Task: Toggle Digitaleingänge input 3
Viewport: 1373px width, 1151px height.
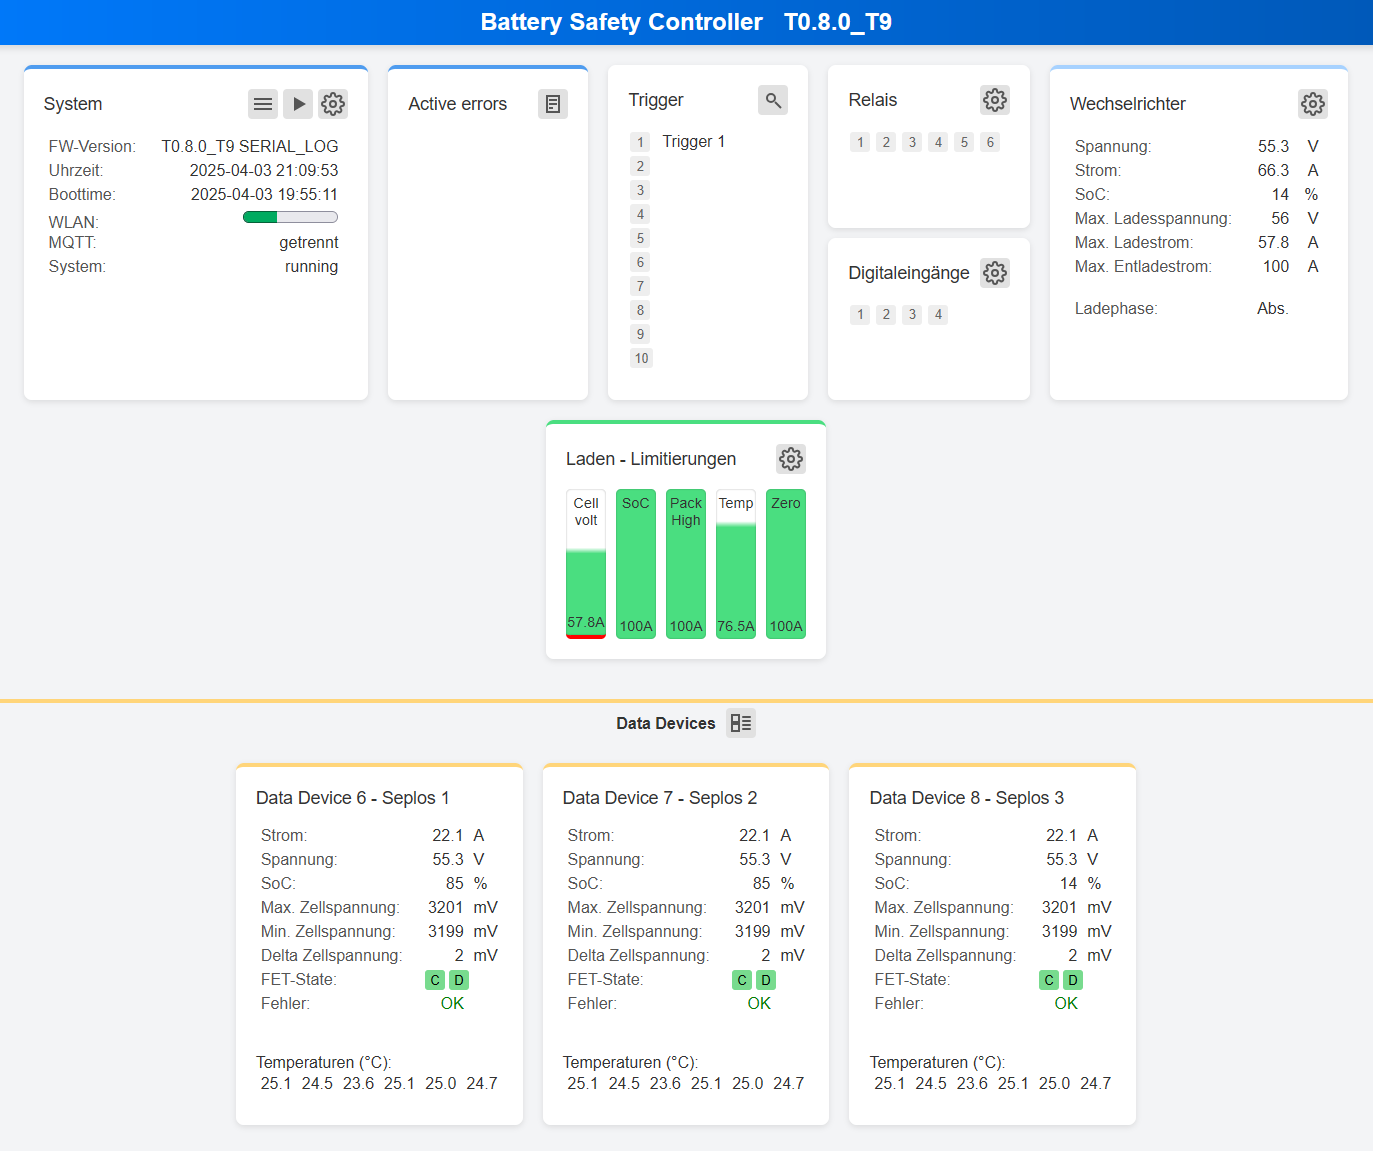Action: point(912,315)
